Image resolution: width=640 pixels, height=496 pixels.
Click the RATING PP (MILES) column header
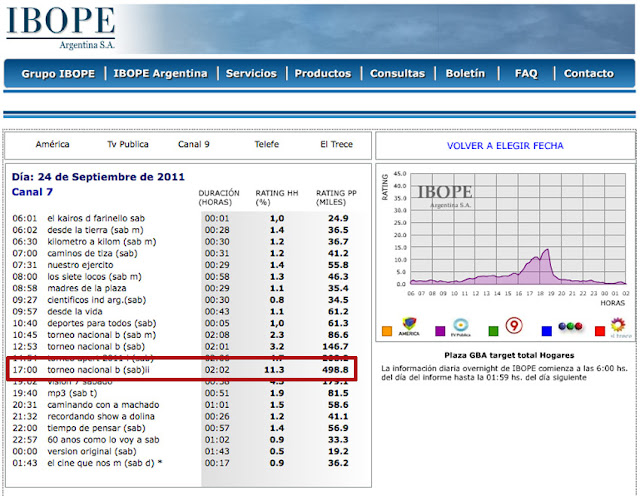(336, 198)
